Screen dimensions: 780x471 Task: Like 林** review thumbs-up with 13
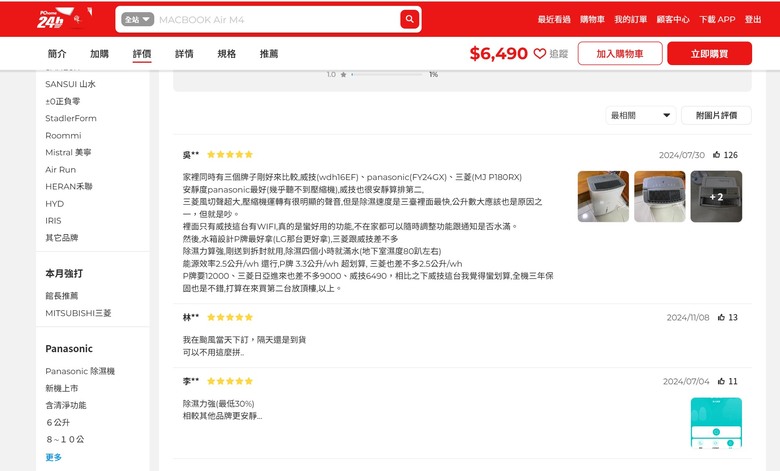[x=721, y=317]
